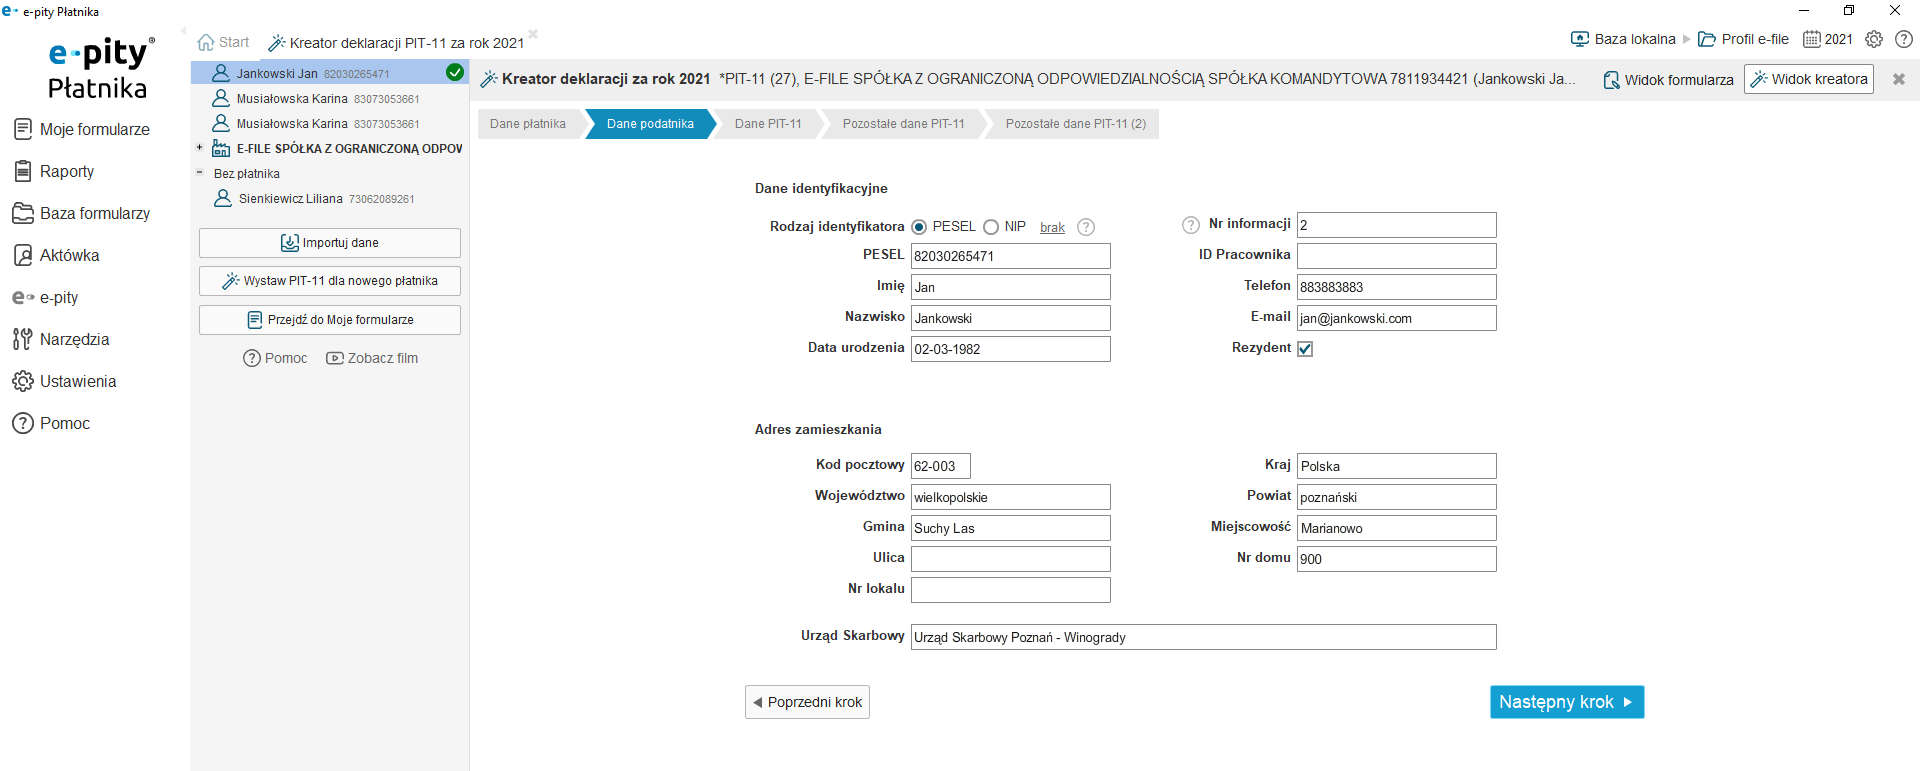
Task: Click the Kraj field
Action: coord(1397,466)
